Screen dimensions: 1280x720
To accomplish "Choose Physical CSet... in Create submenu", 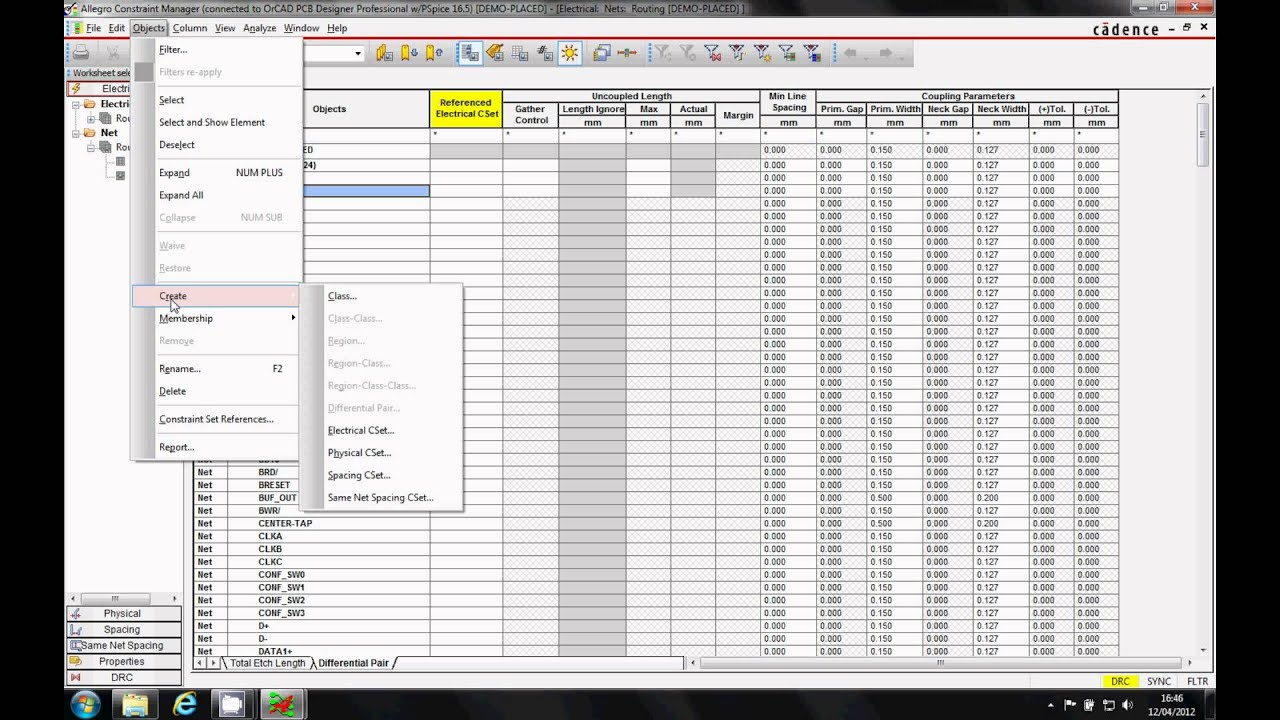I will point(382,453).
